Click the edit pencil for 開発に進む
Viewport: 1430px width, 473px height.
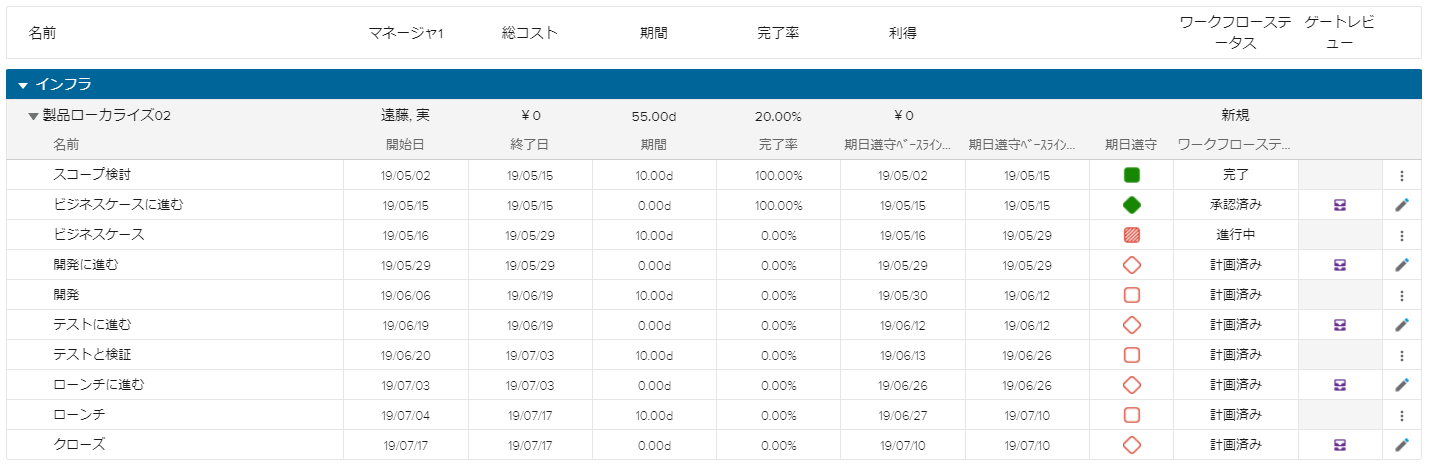coord(1401,265)
